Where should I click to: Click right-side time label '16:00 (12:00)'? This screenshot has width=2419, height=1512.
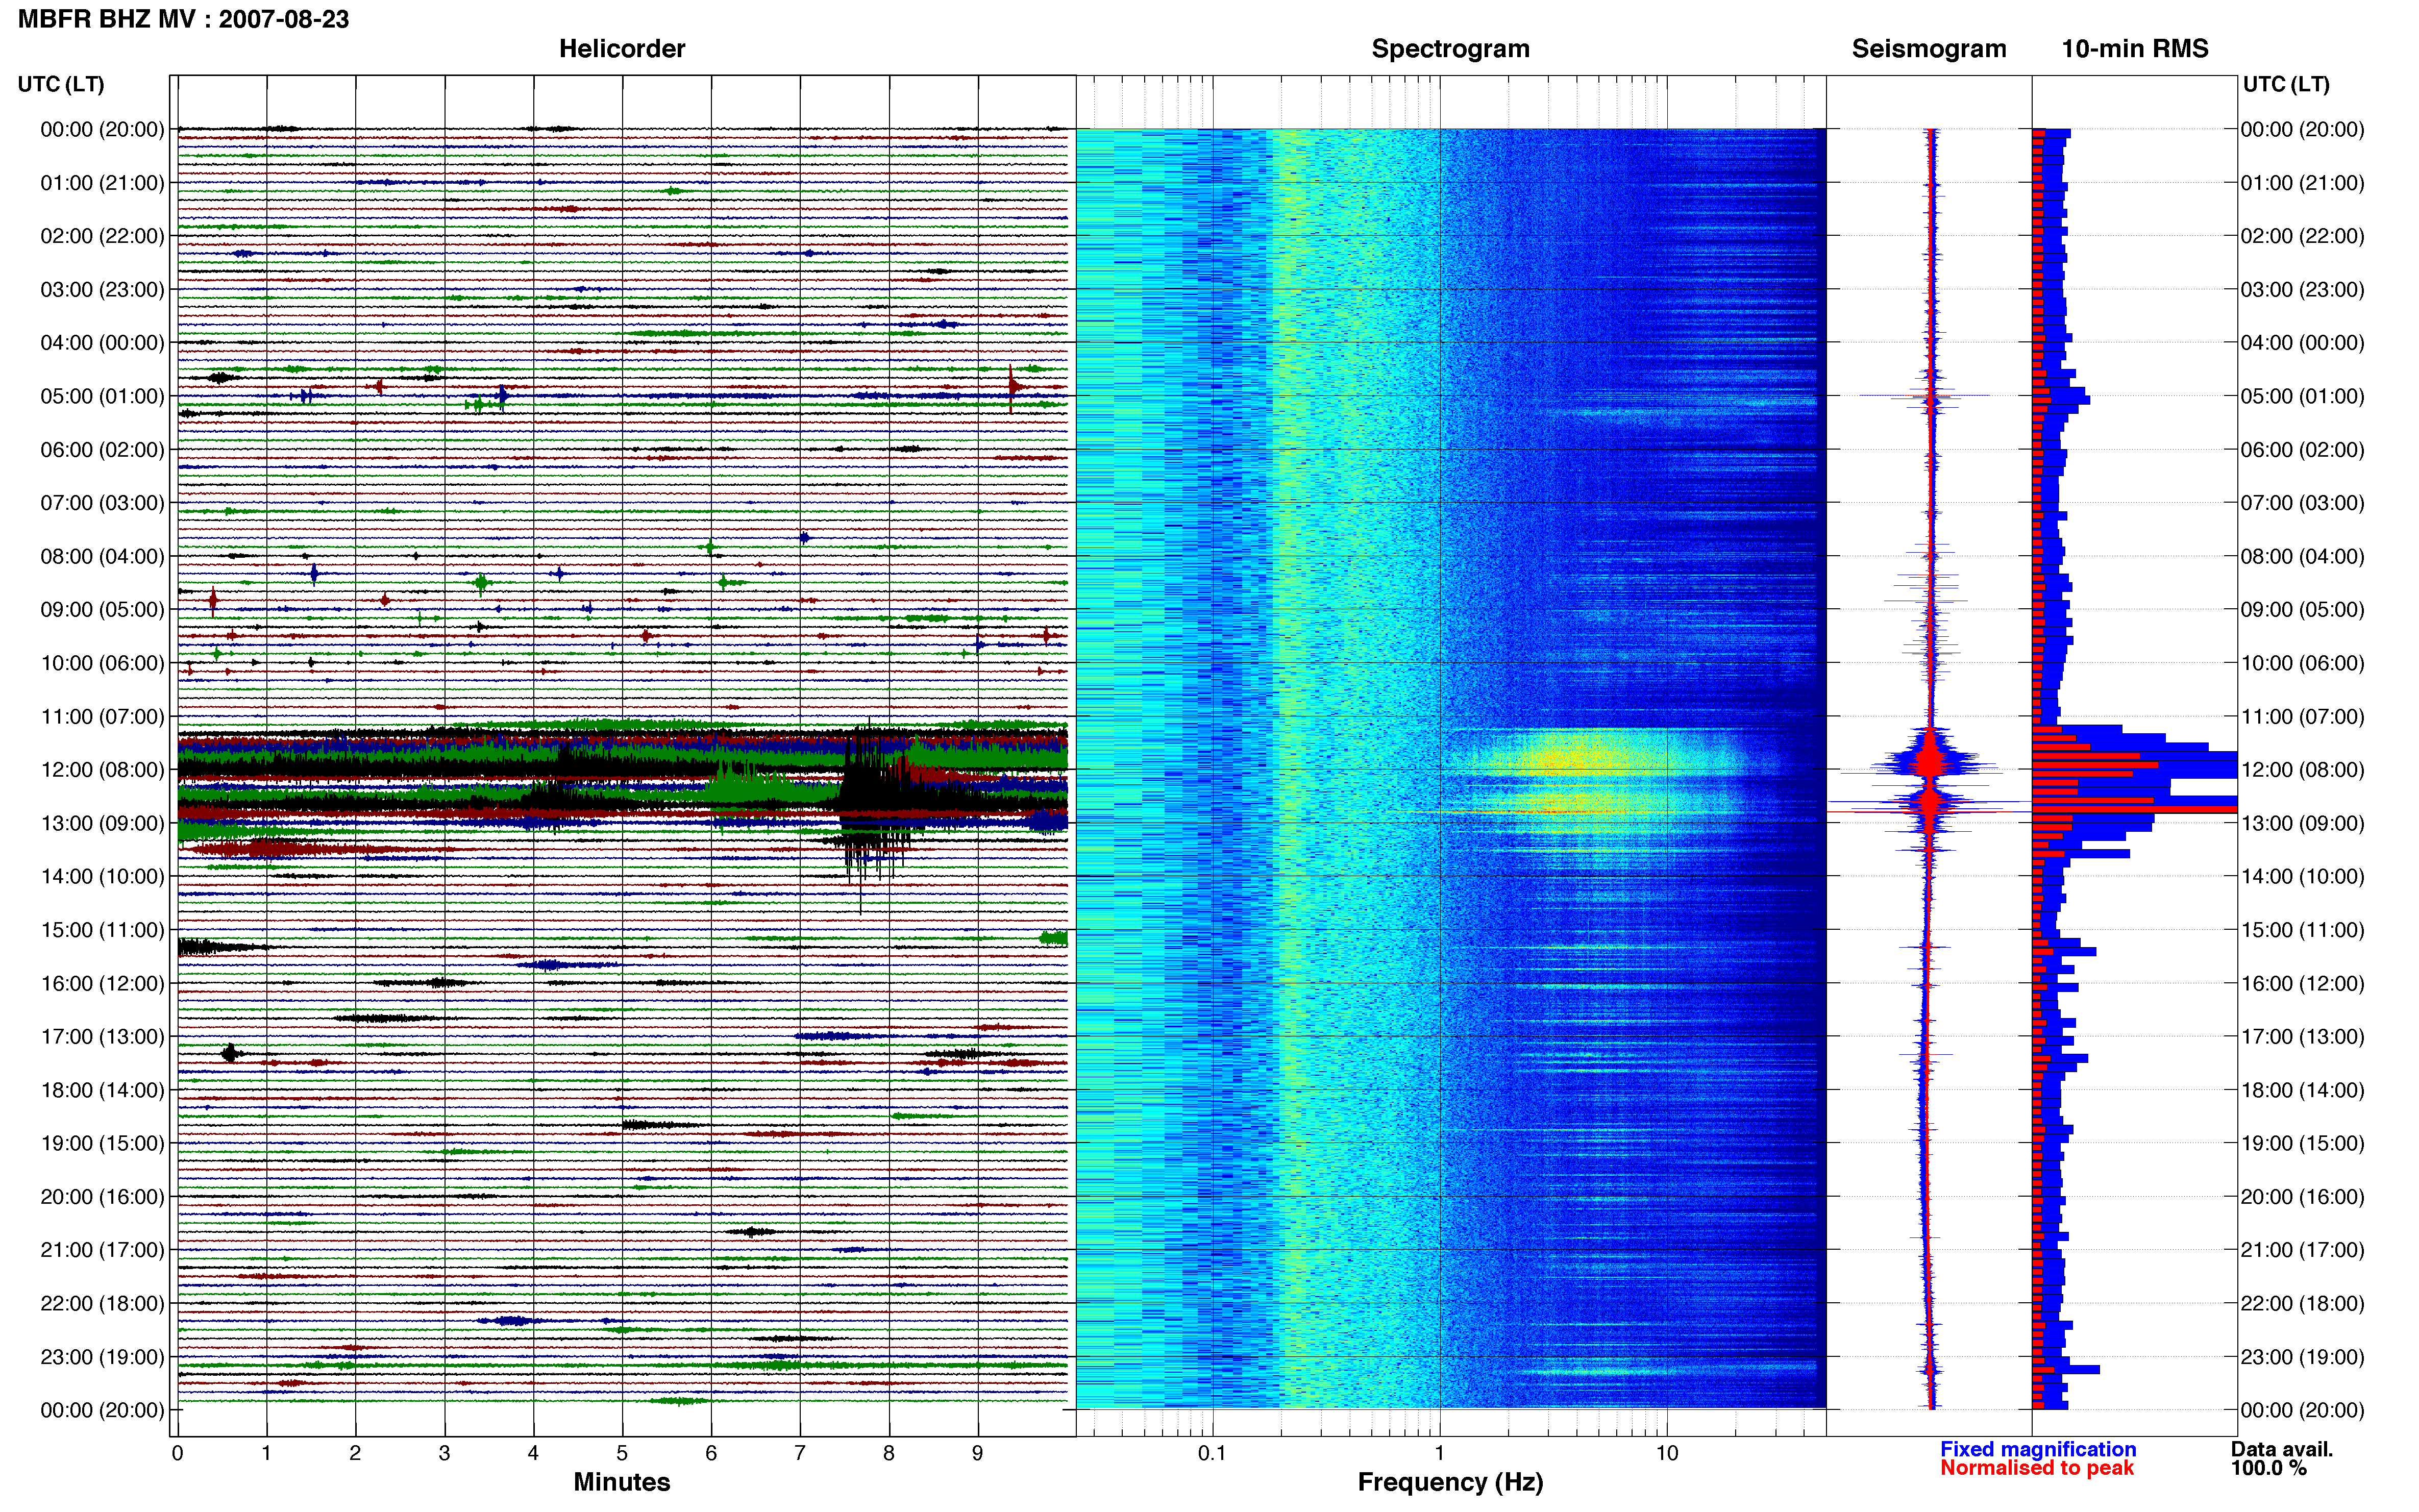[x=2302, y=983]
